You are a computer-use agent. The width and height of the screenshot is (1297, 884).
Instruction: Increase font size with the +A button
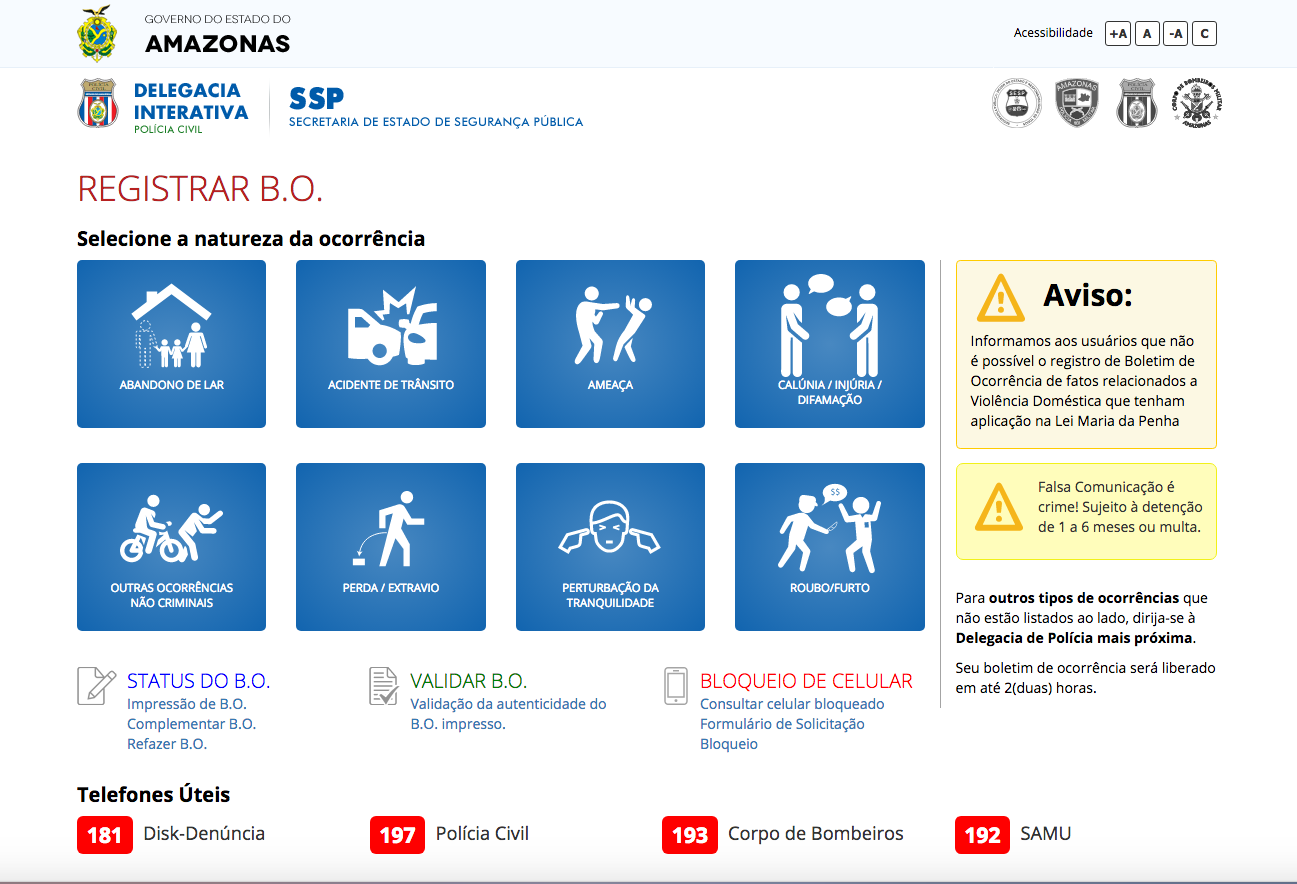pos(1117,33)
